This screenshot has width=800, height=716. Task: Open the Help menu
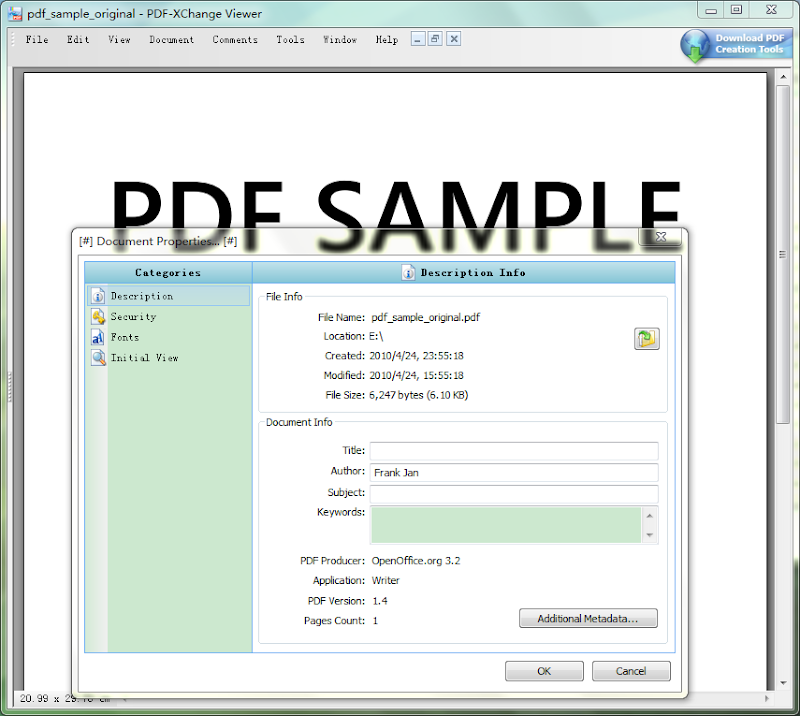[387, 39]
